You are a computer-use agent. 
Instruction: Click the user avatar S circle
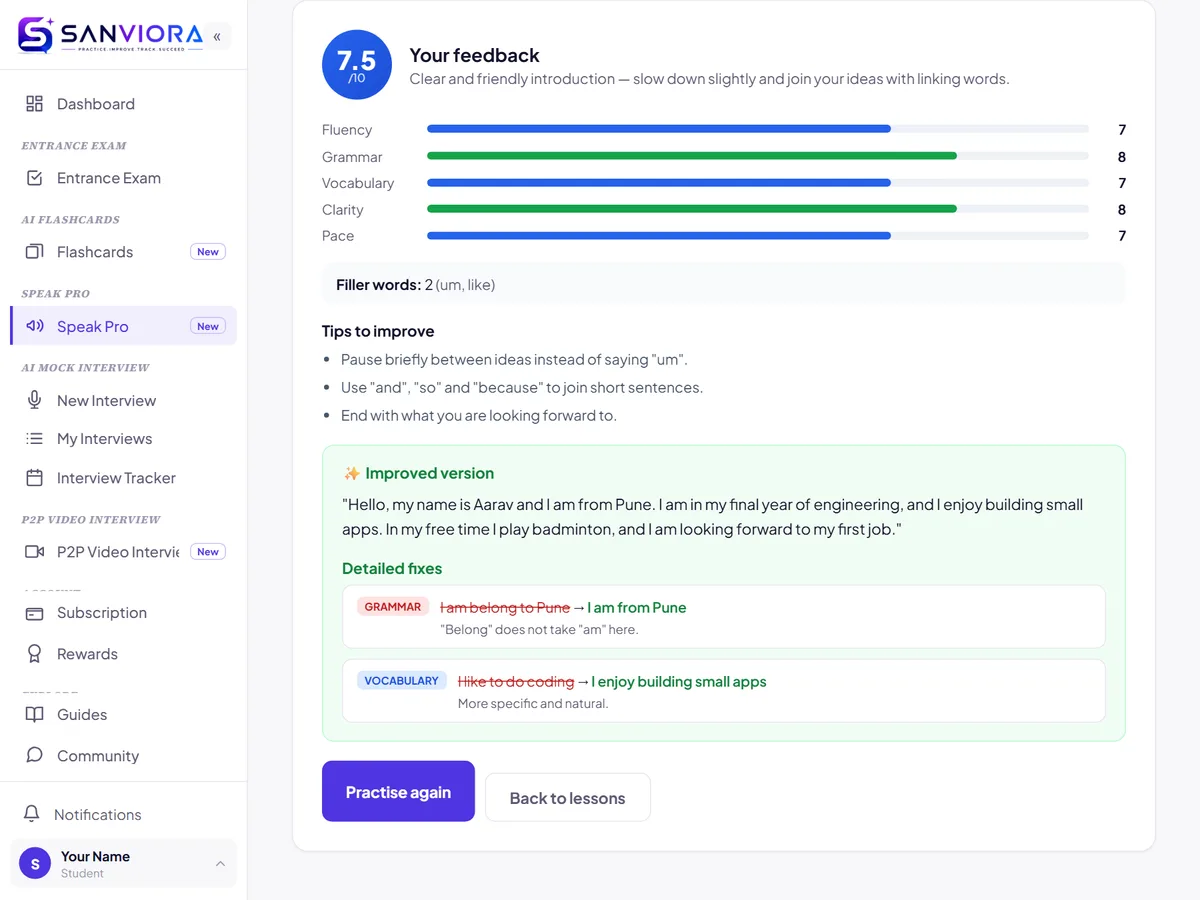coord(35,864)
